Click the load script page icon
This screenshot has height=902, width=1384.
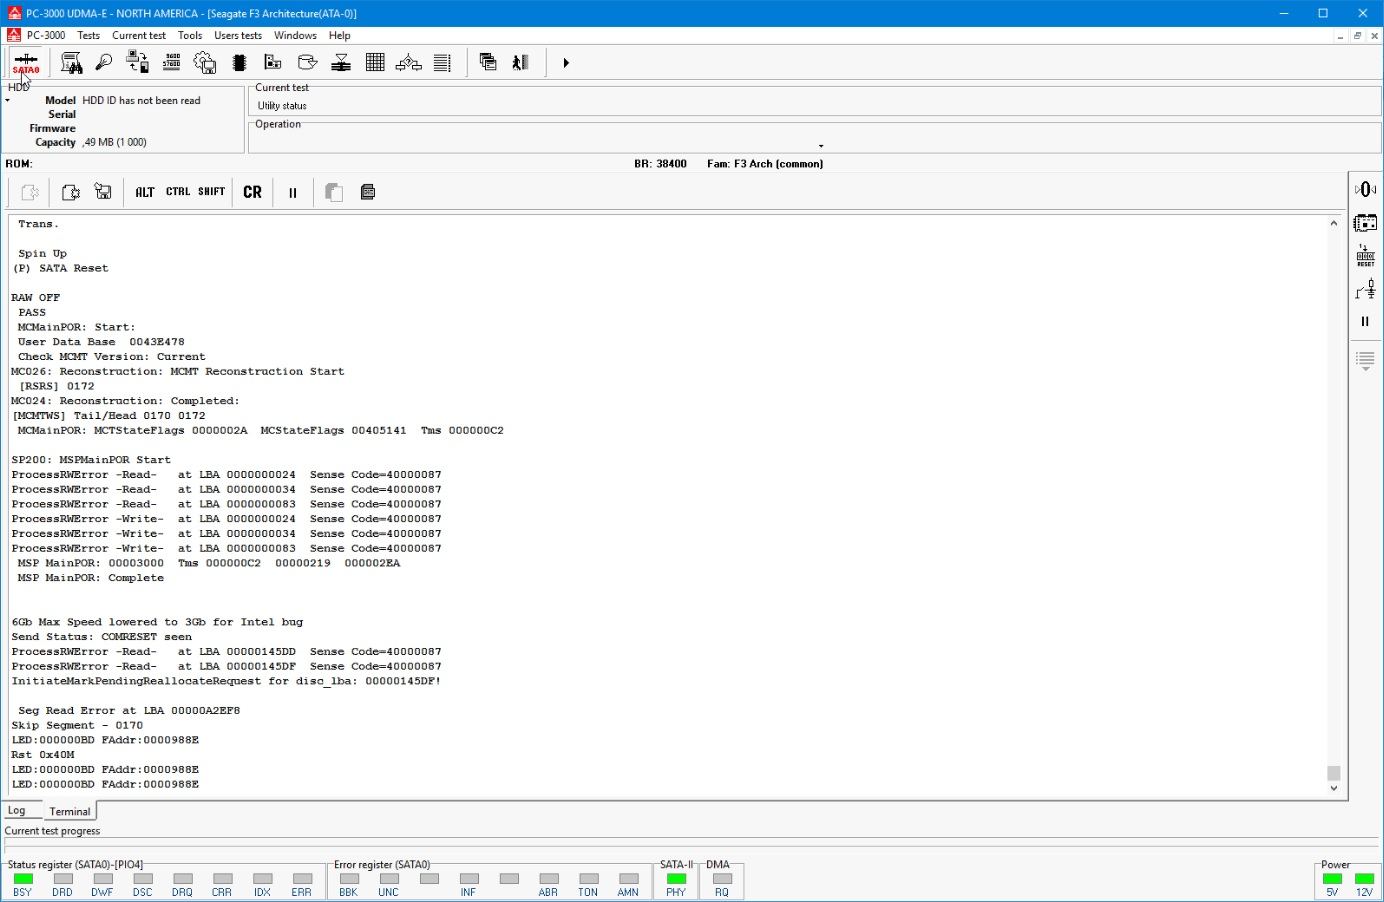70,192
